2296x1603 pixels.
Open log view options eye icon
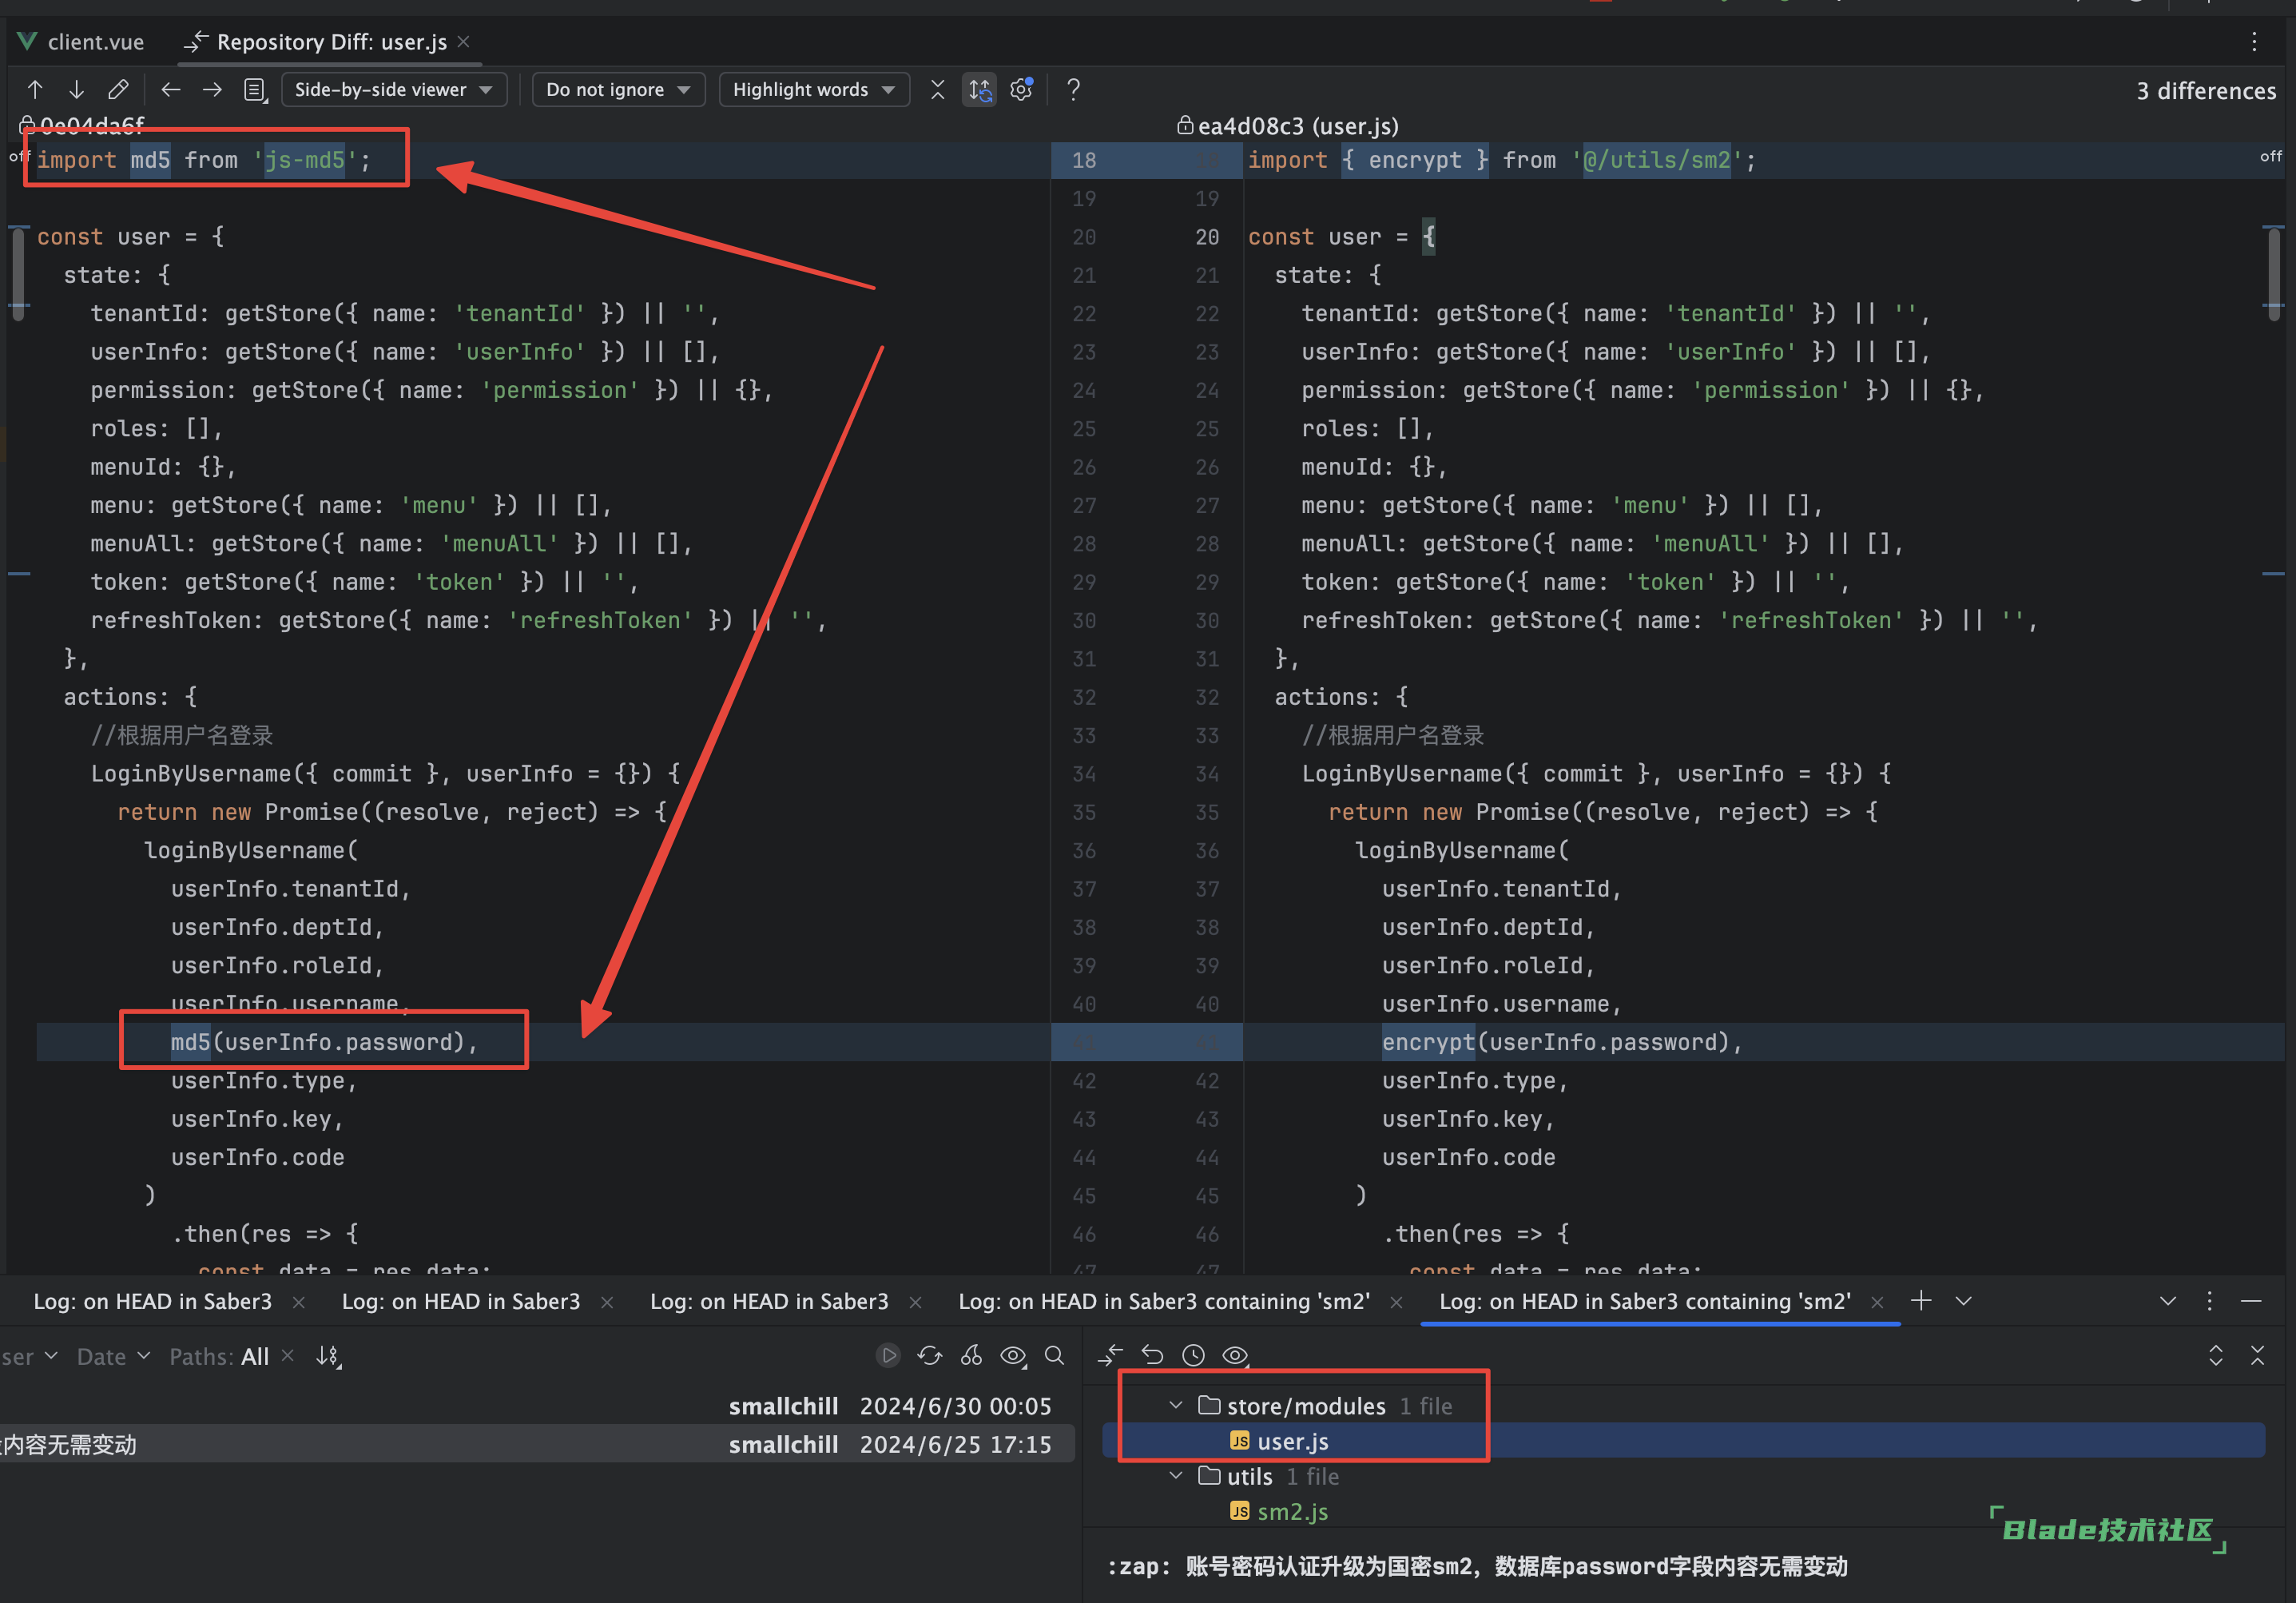[x=1013, y=1355]
